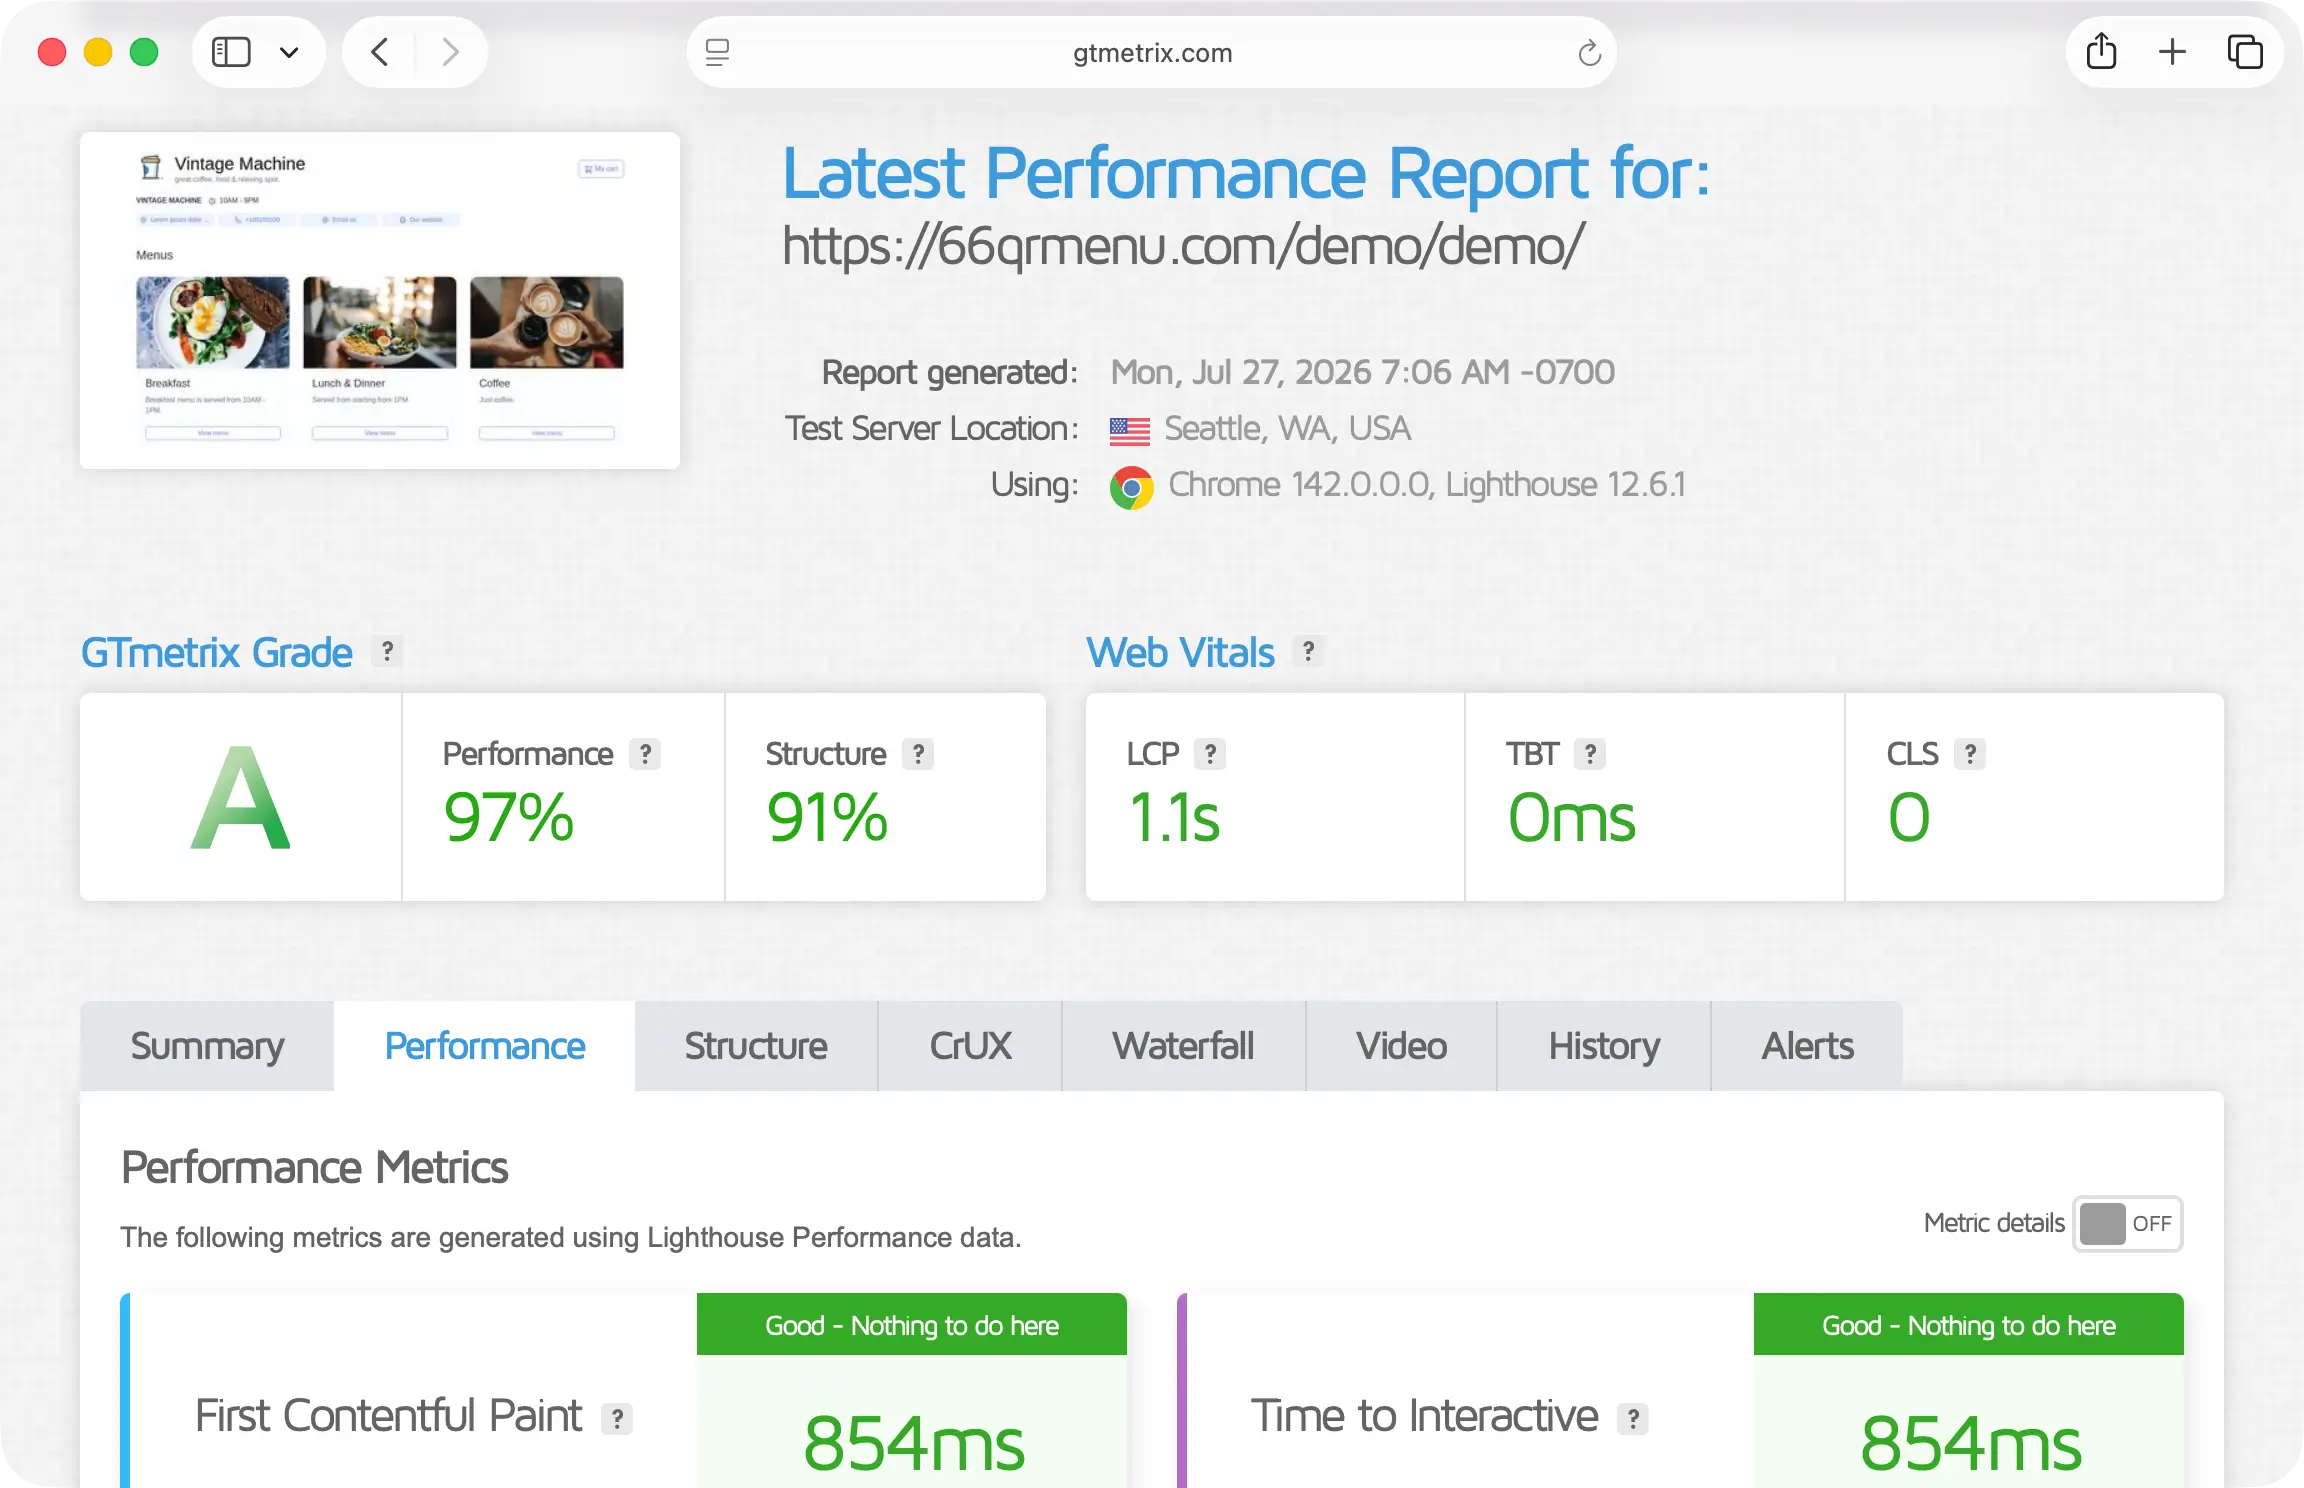Screen dimensions: 2304x1488
Task: Click the page reader icon in address bar
Action: 718,52
